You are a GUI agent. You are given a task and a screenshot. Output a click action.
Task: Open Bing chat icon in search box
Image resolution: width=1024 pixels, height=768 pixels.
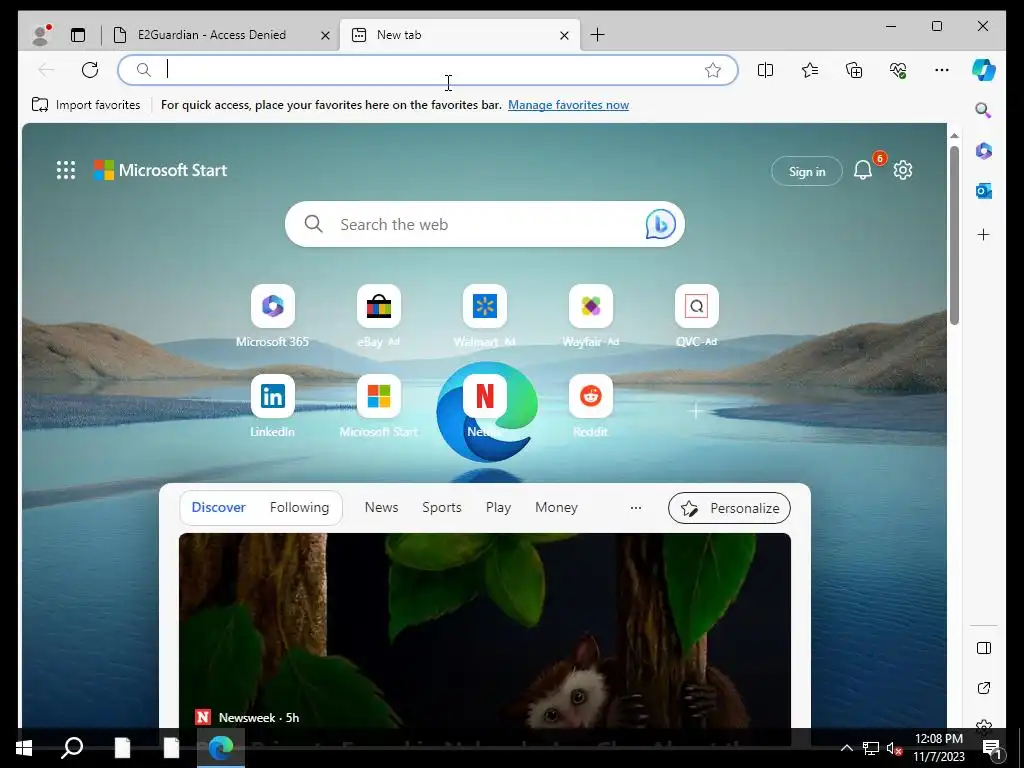click(x=660, y=225)
